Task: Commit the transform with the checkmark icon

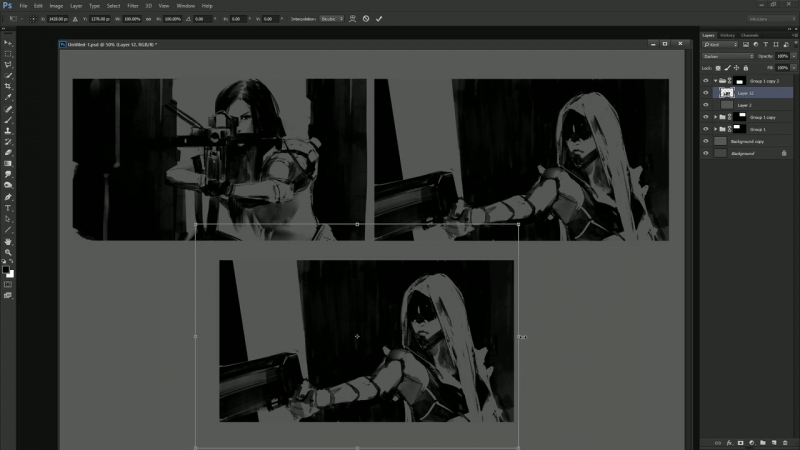Action: tap(379, 18)
